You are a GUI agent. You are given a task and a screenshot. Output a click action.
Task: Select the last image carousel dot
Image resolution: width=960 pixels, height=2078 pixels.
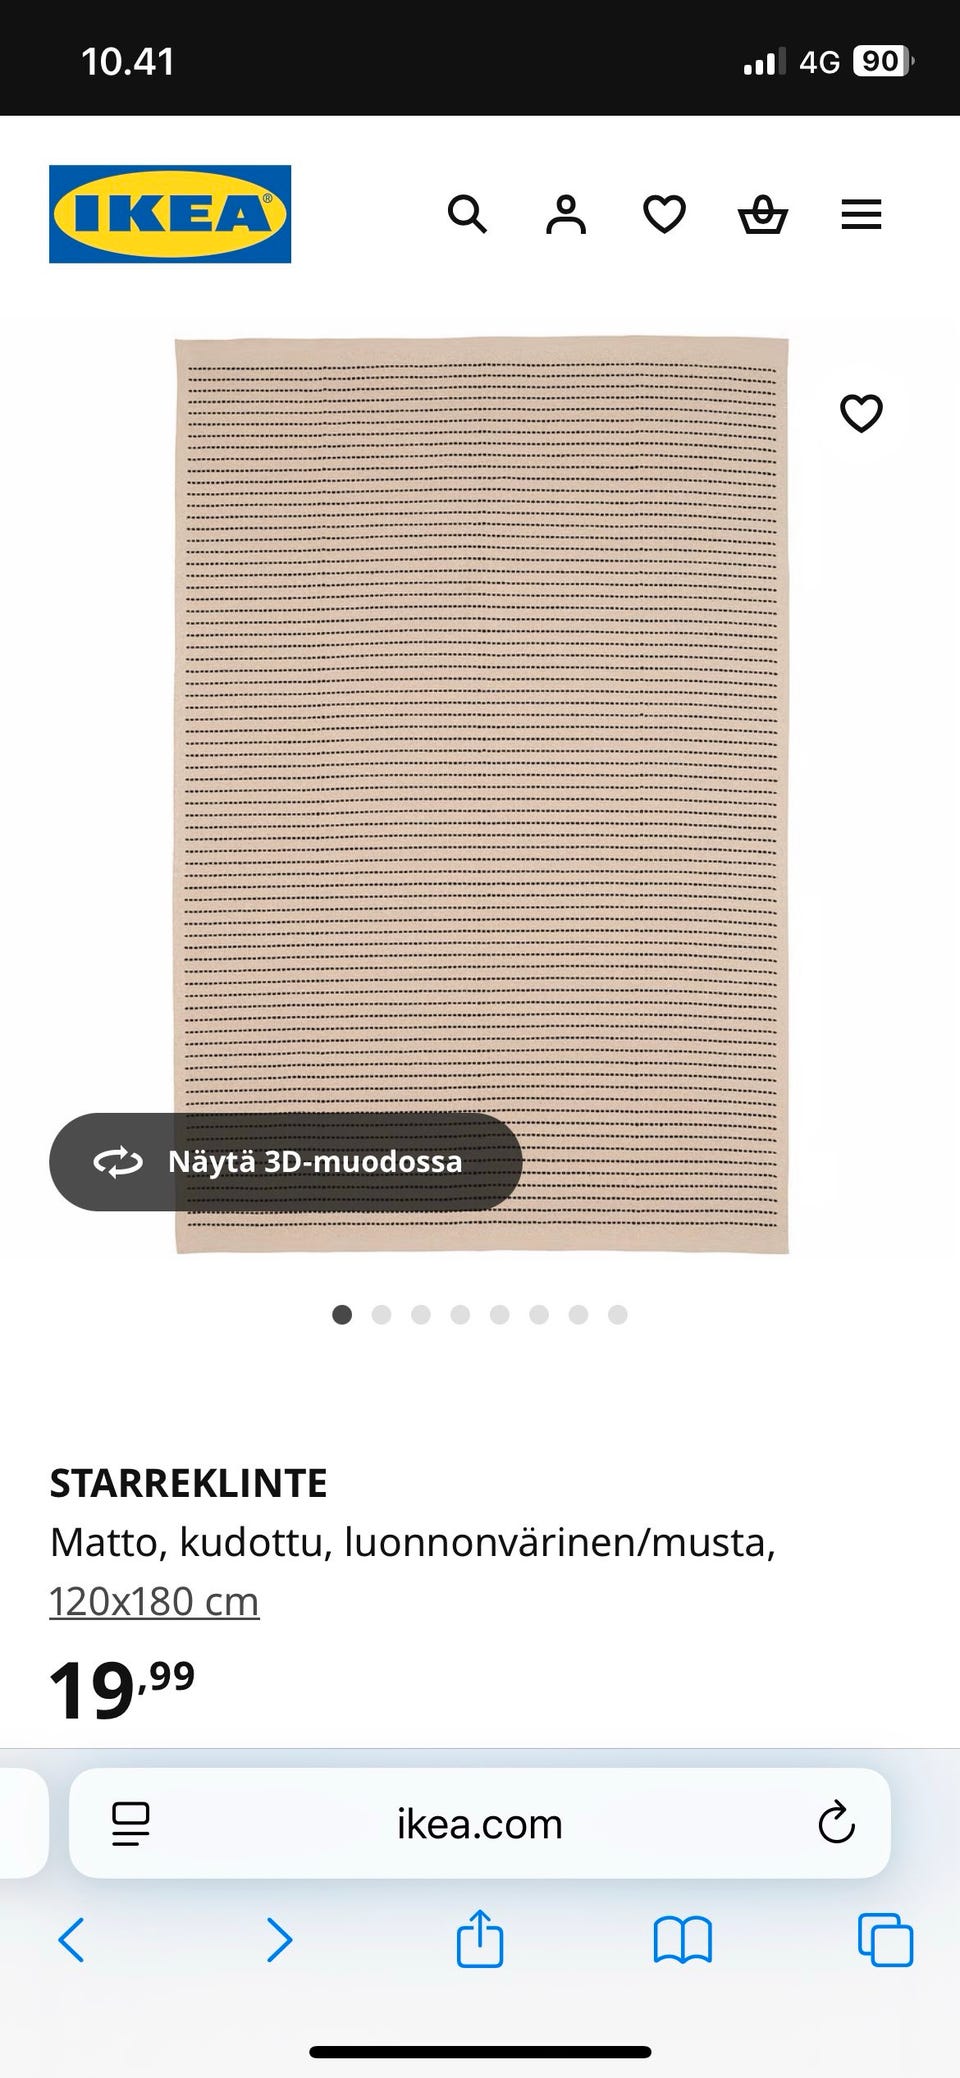[x=618, y=1314]
